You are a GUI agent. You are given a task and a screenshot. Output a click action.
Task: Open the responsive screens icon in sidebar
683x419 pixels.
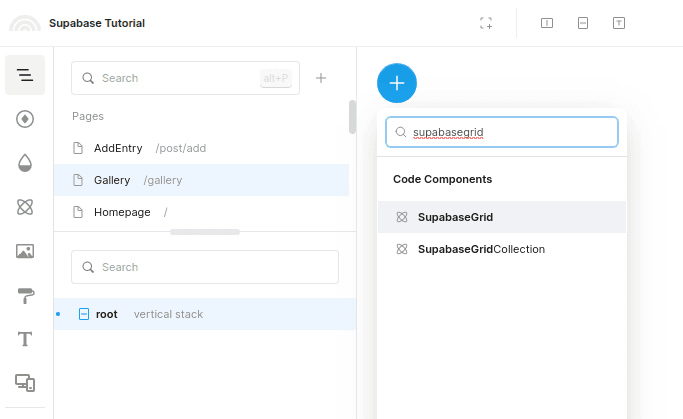(x=25, y=383)
